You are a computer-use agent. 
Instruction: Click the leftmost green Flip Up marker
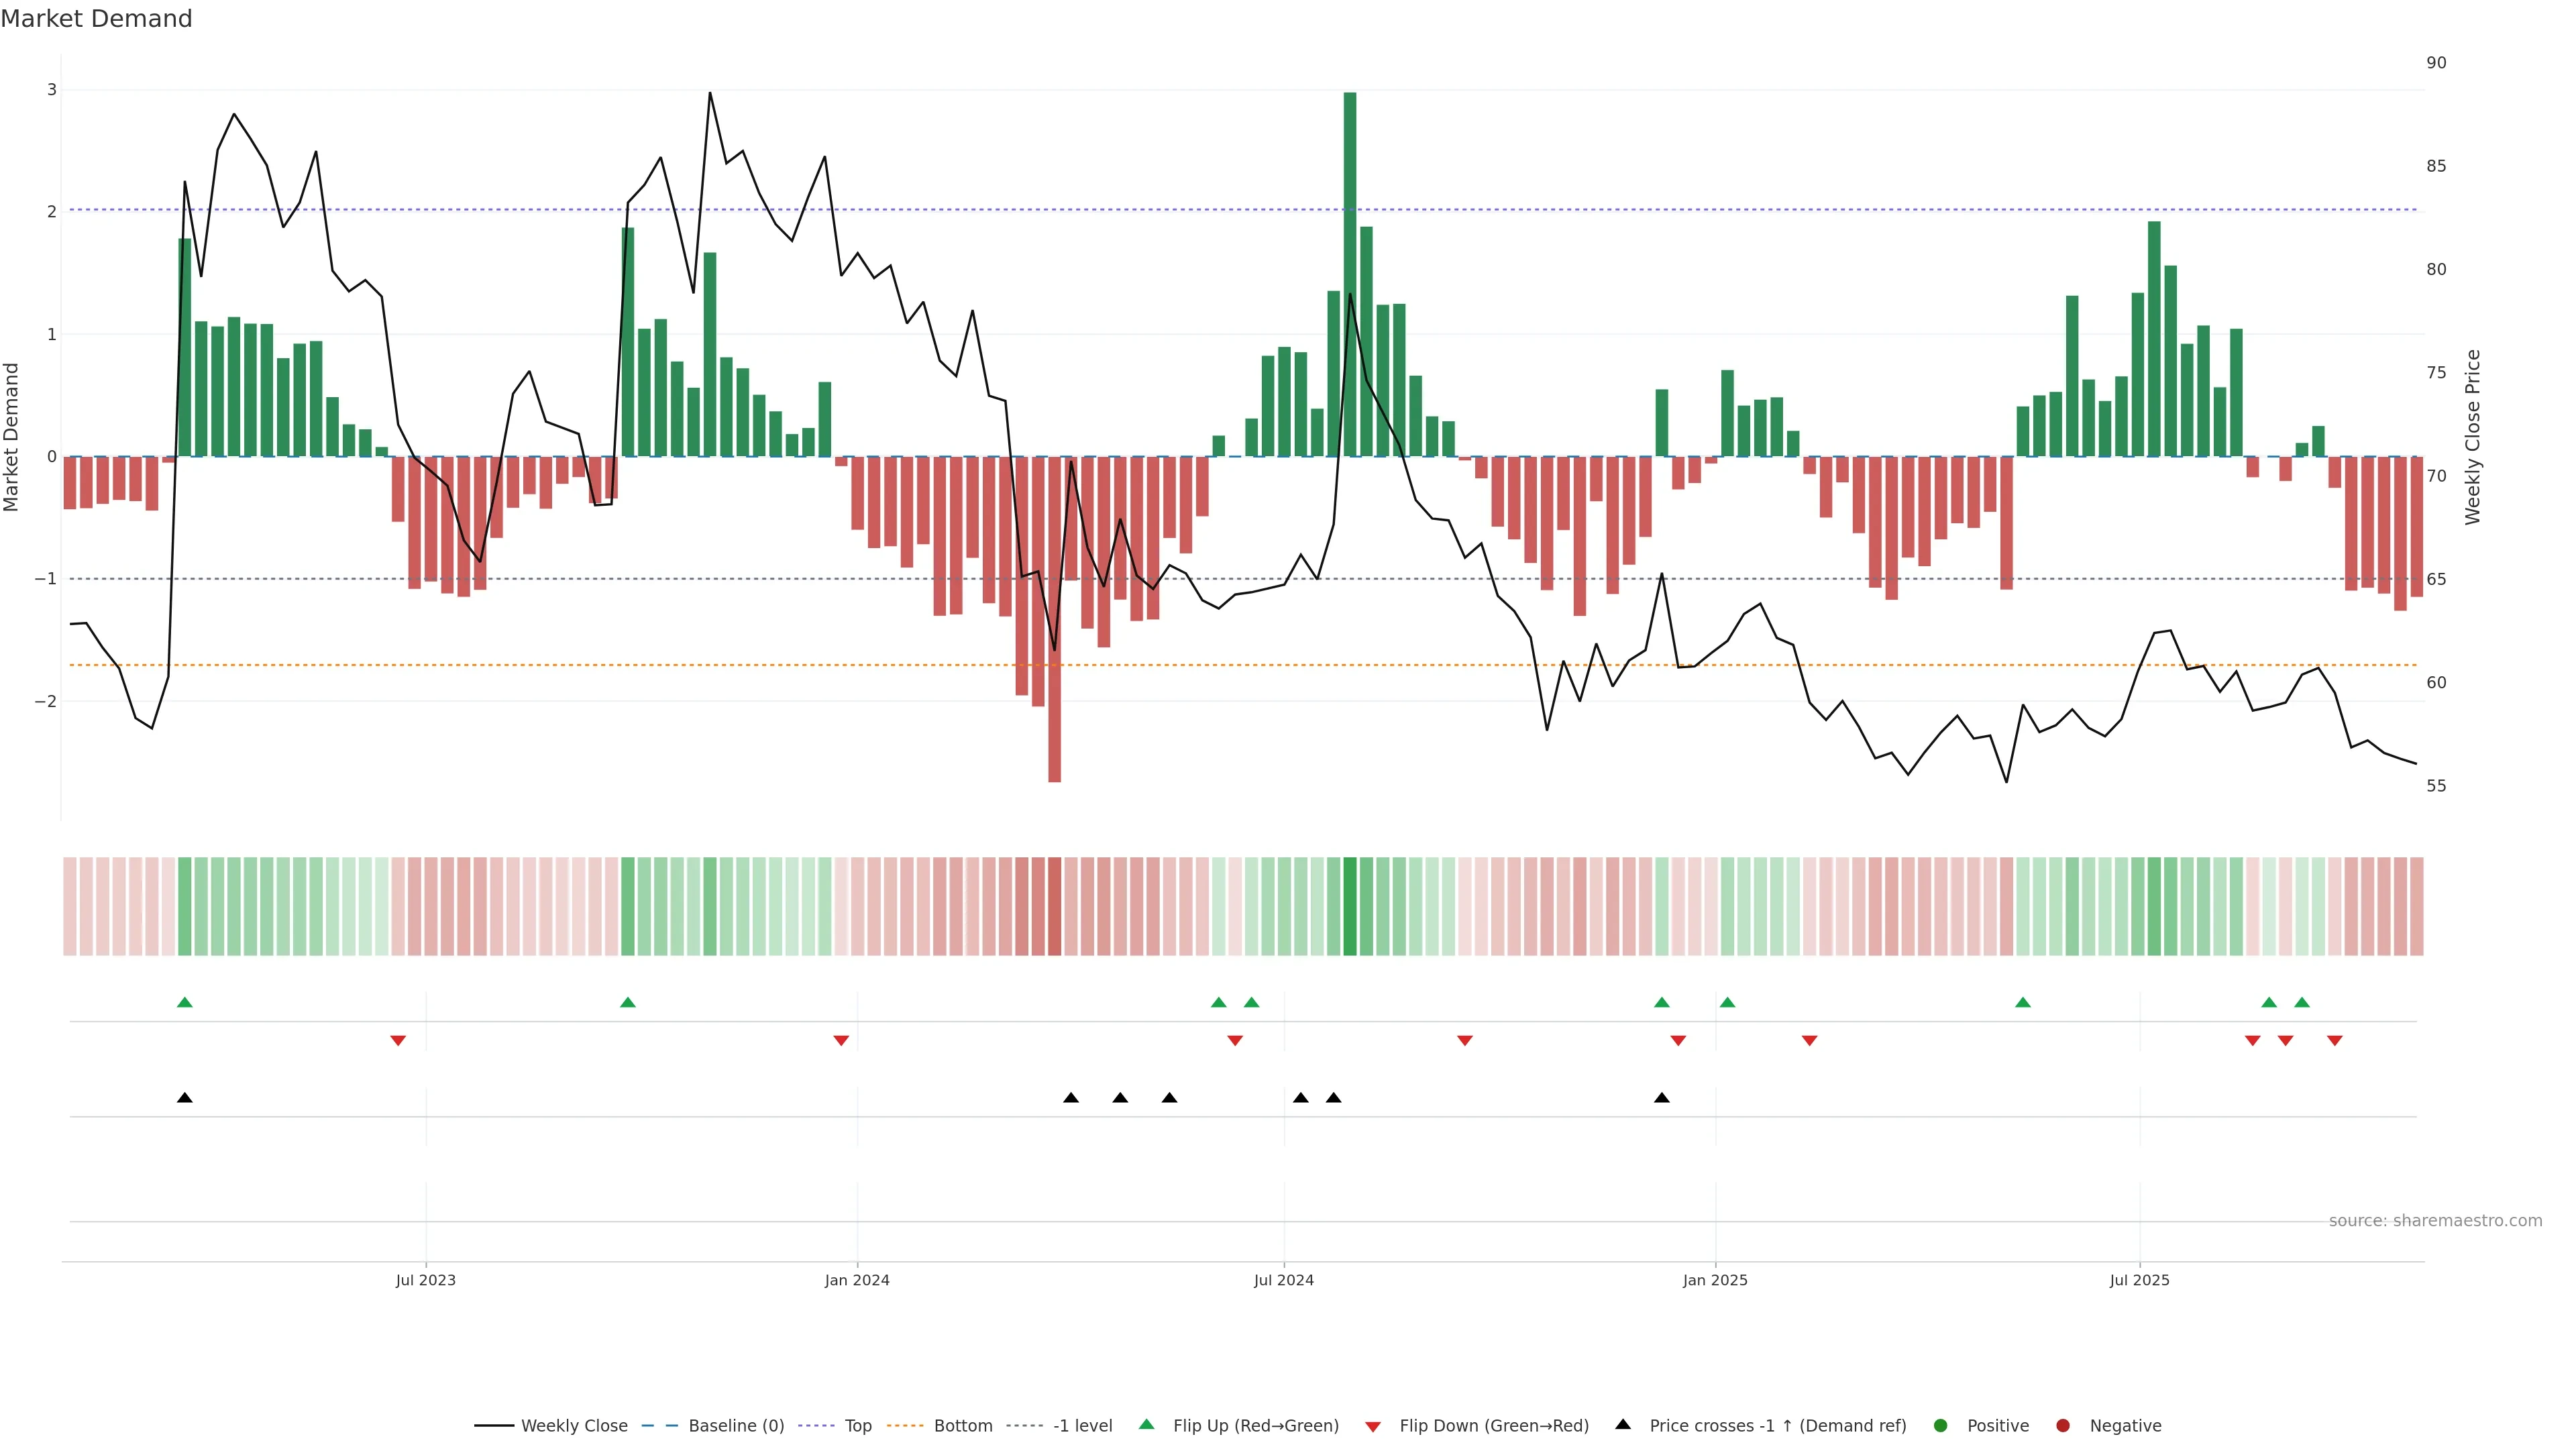pyautogui.click(x=185, y=1002)
